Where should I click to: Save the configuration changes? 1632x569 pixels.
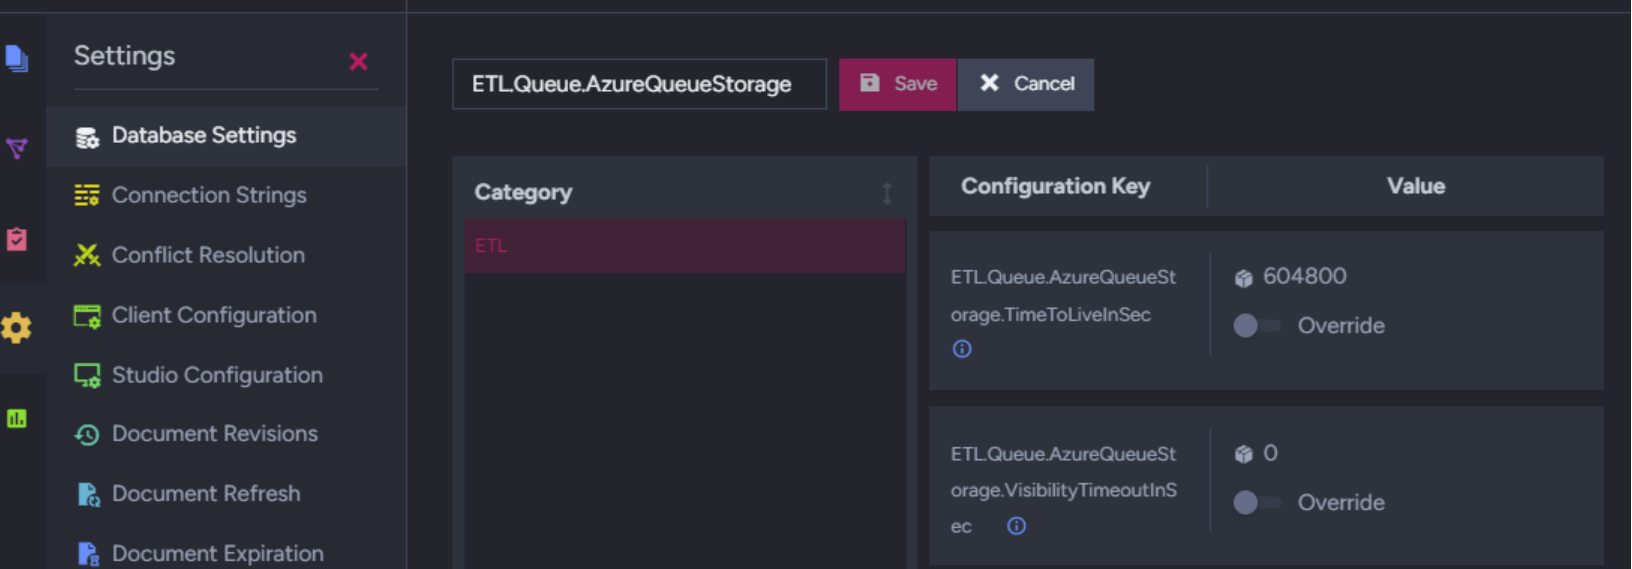pos(897,84)
